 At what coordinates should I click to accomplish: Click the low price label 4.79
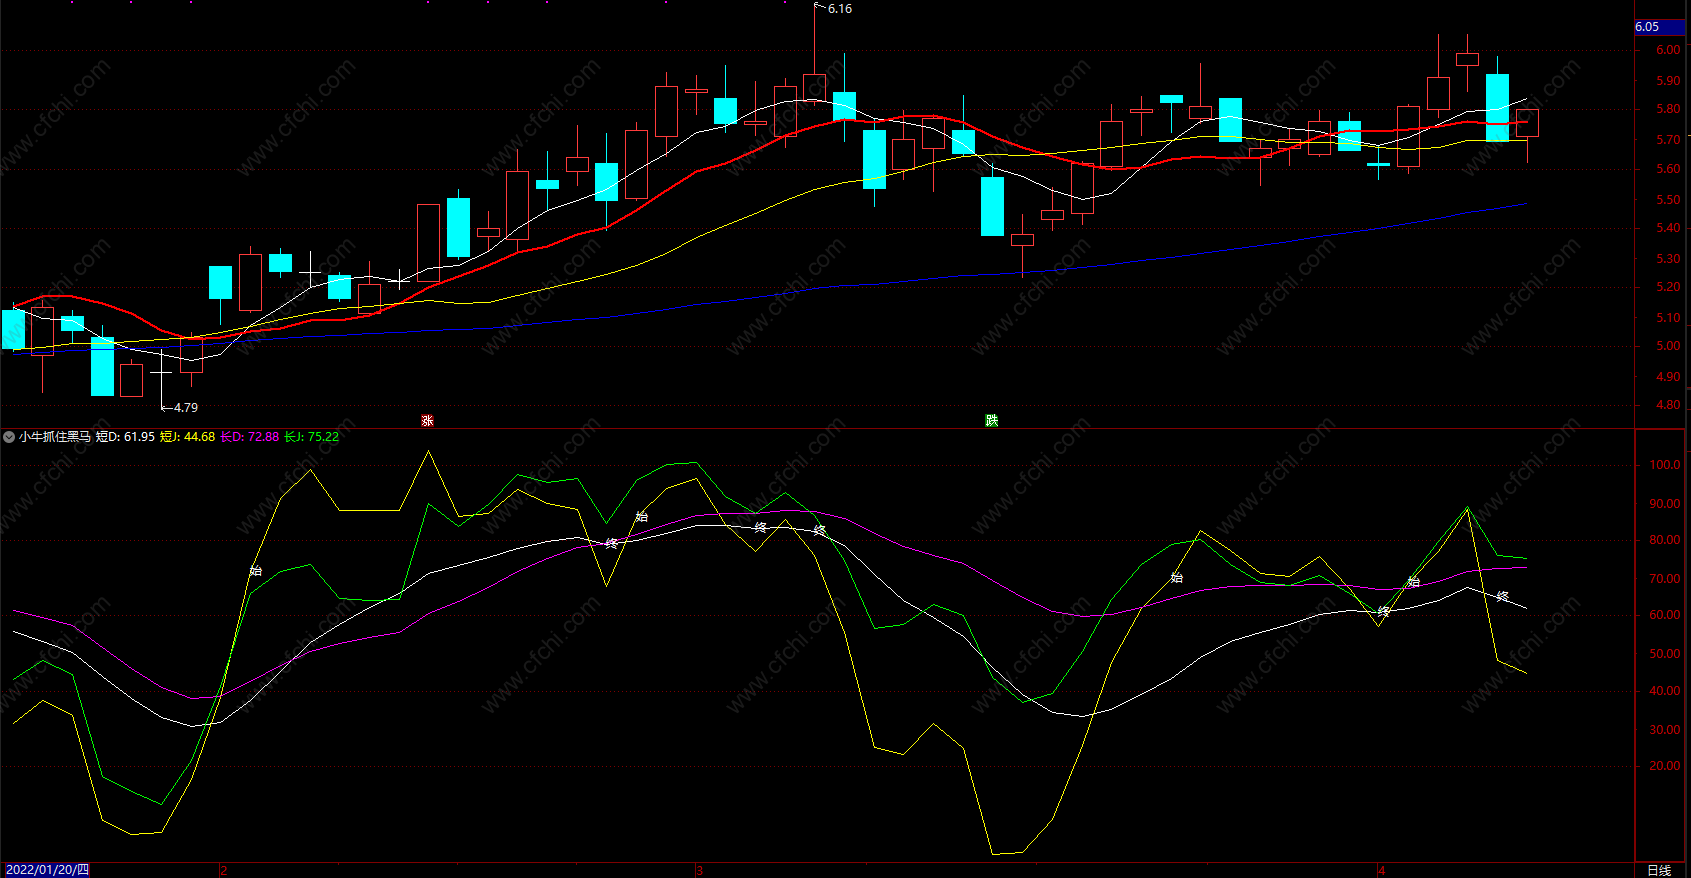tap(186, 408)
